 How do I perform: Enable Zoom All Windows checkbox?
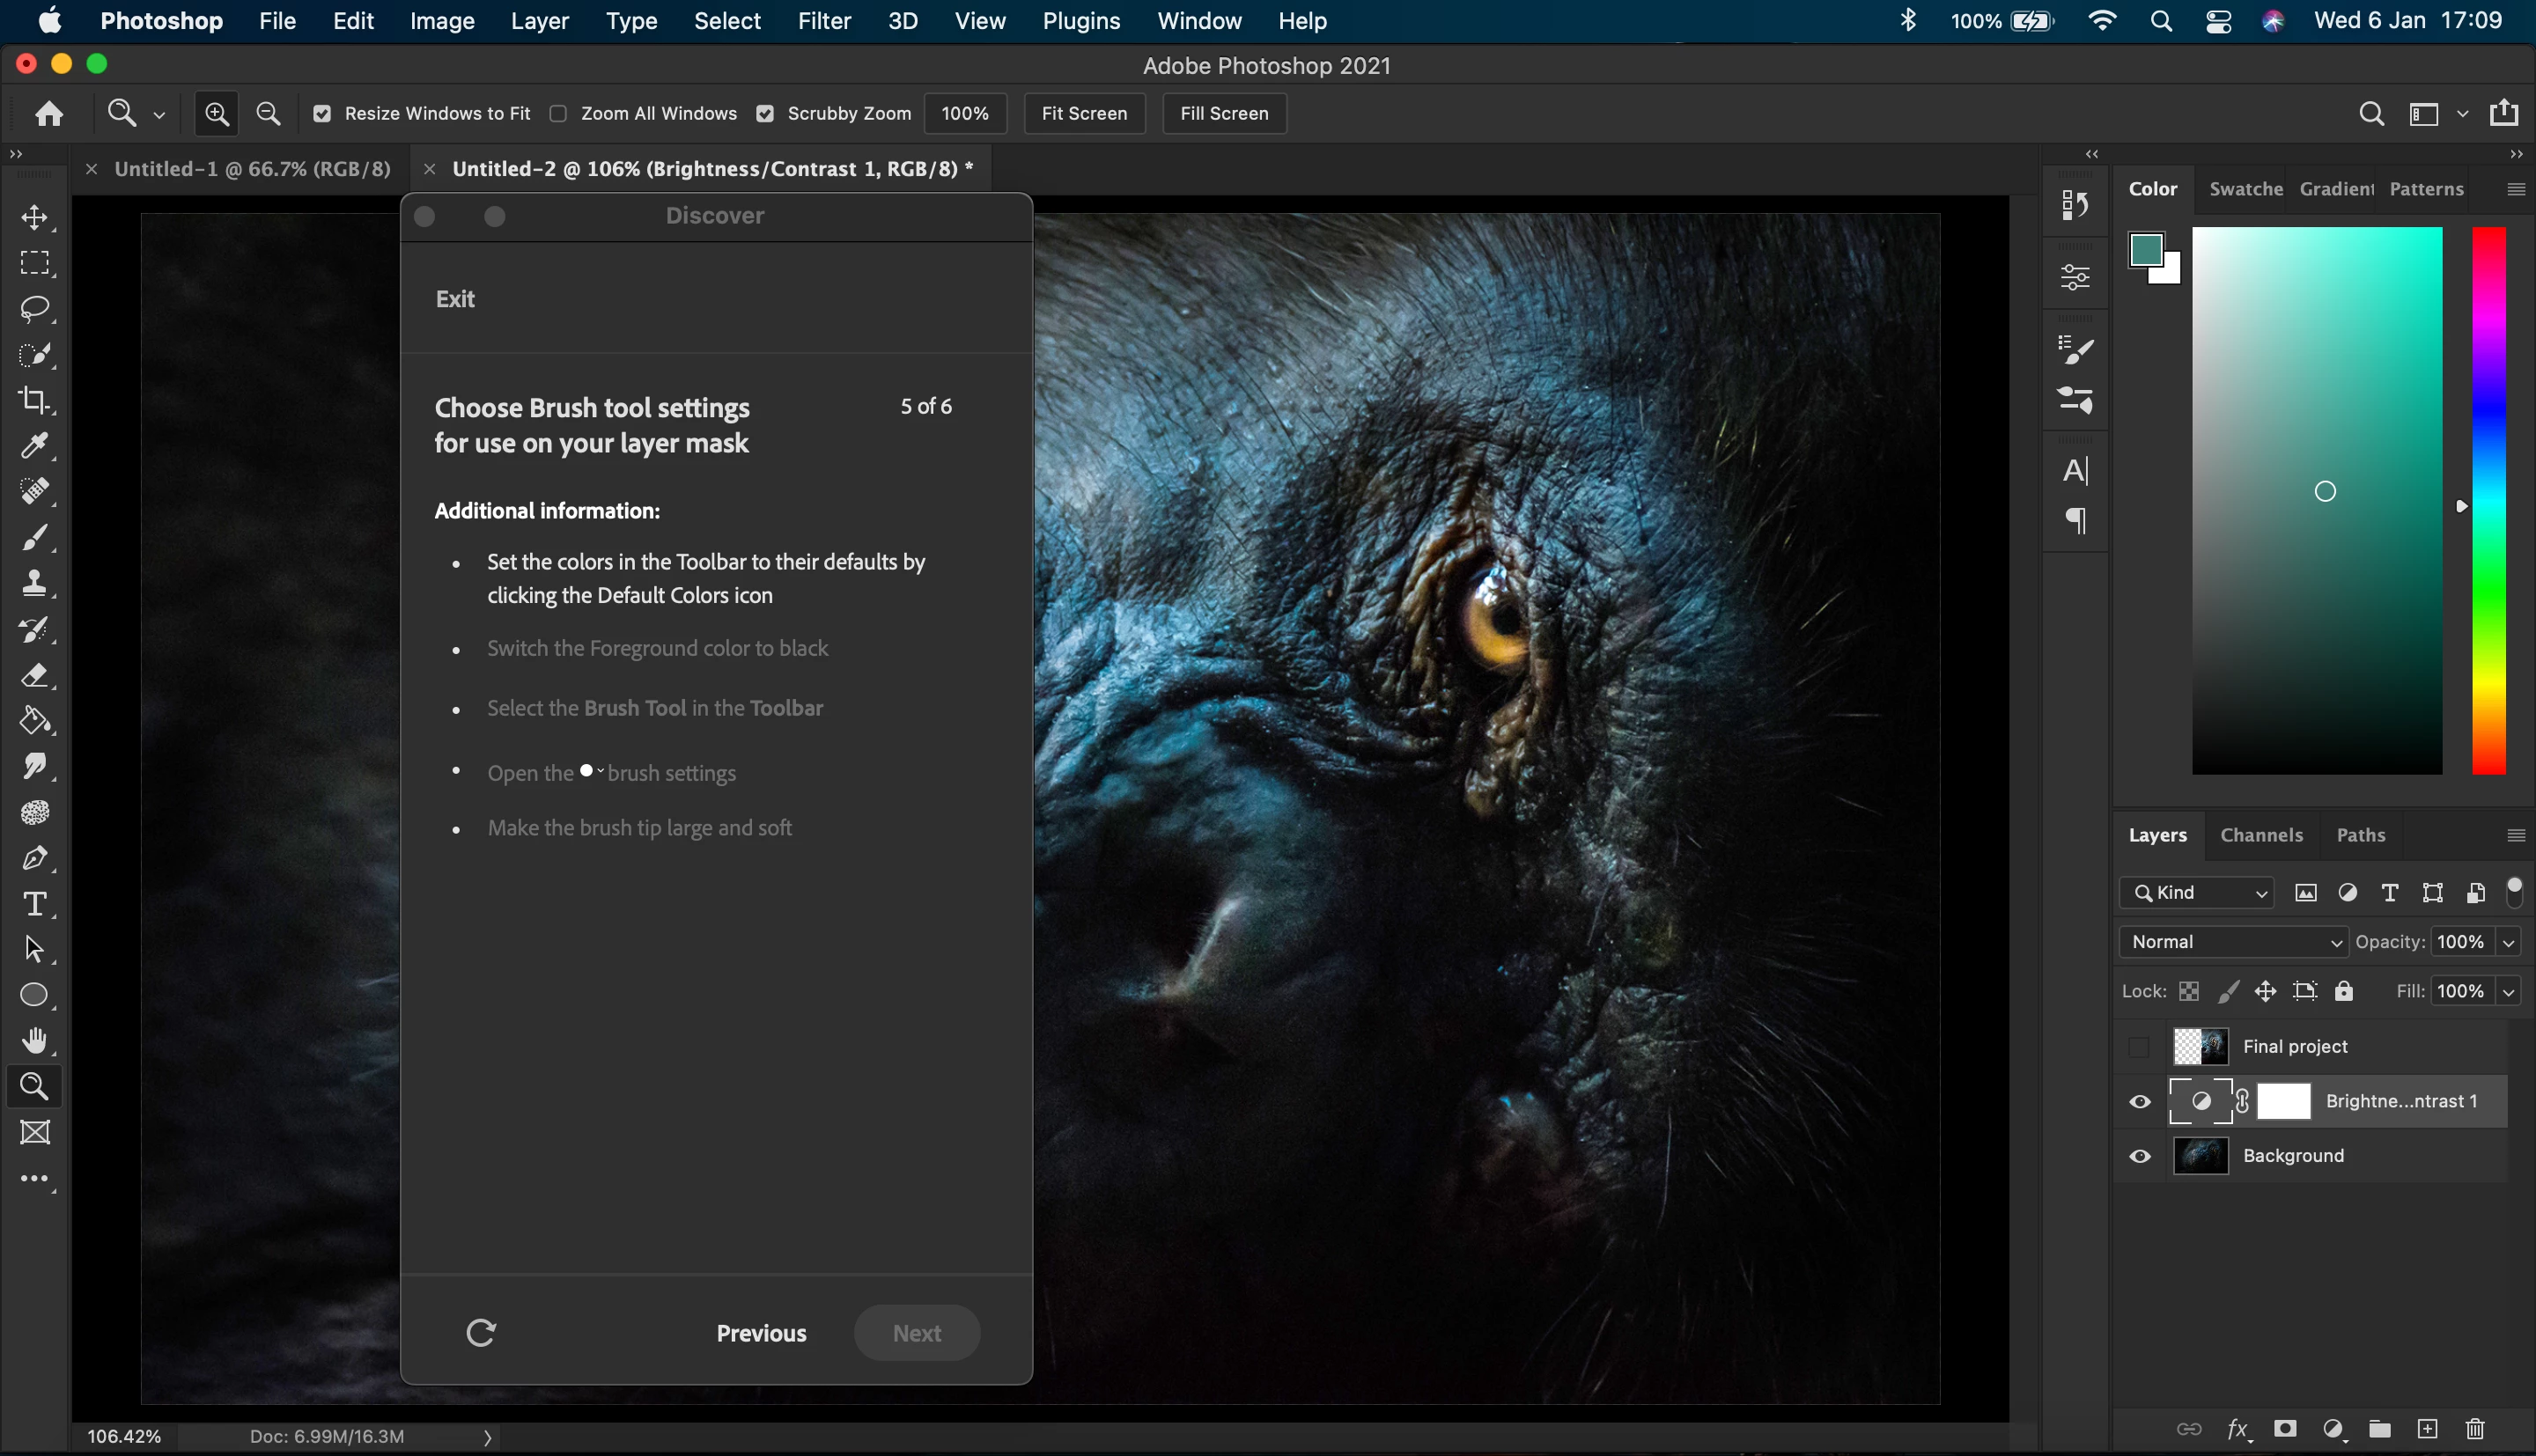point(558,113)
